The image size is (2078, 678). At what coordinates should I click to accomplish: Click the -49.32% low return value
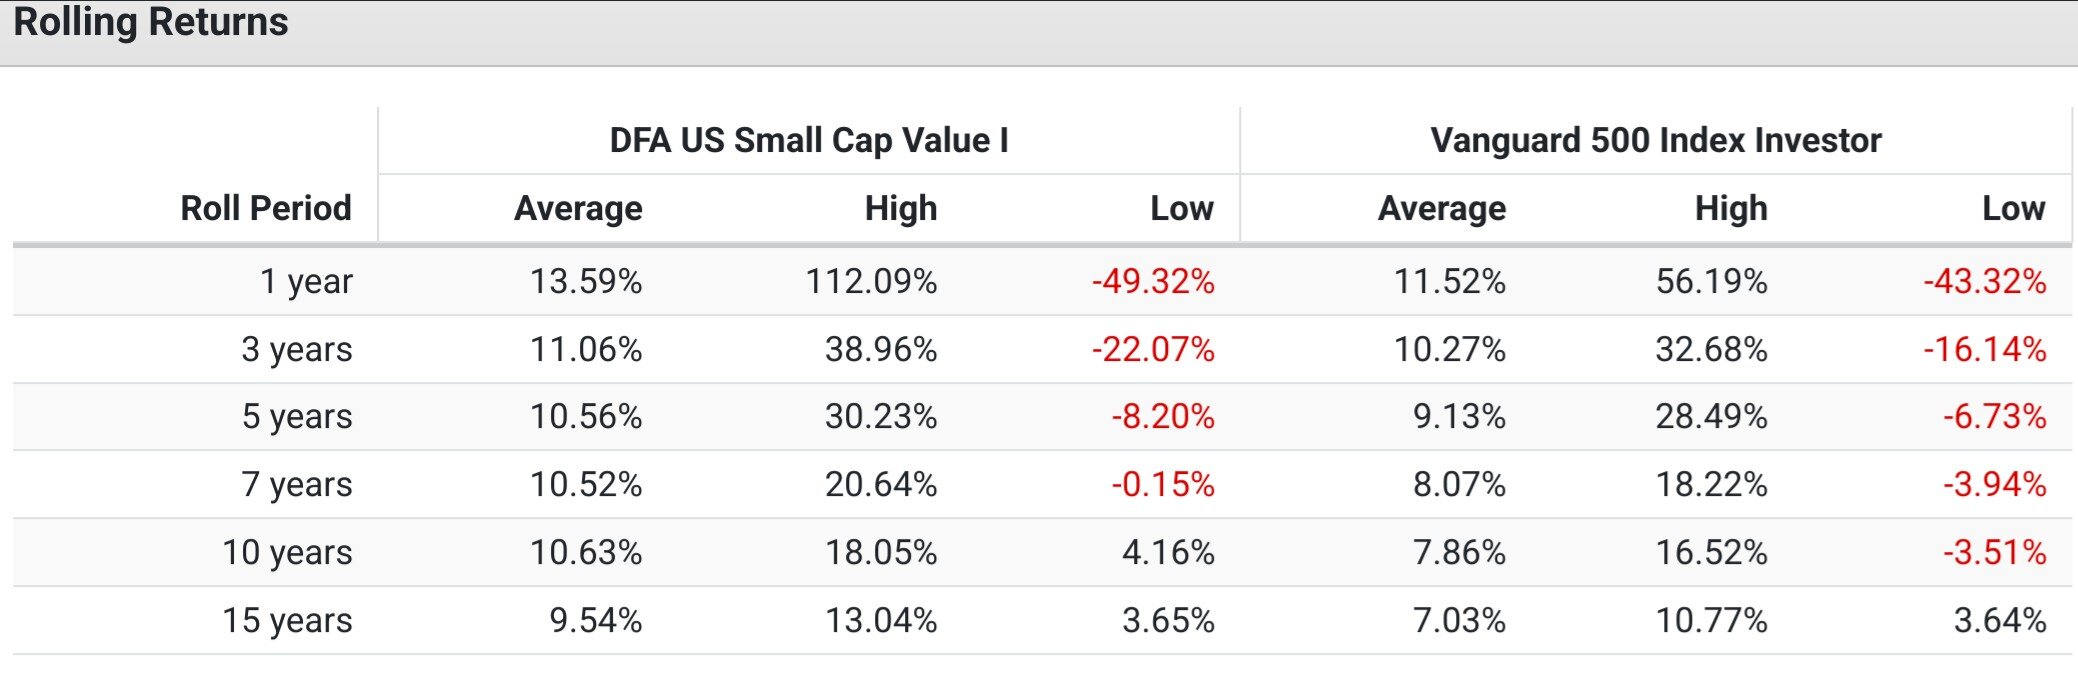(1153, 281)
